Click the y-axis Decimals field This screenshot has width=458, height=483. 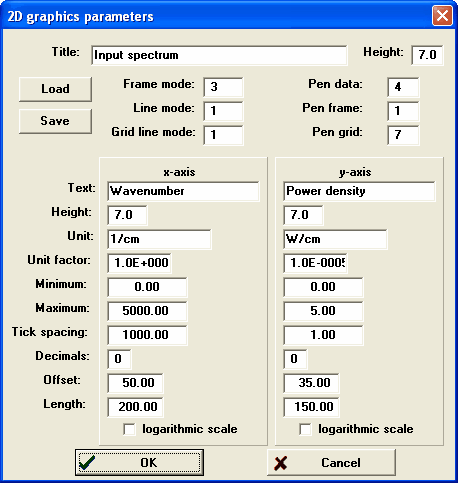[295, 359]
